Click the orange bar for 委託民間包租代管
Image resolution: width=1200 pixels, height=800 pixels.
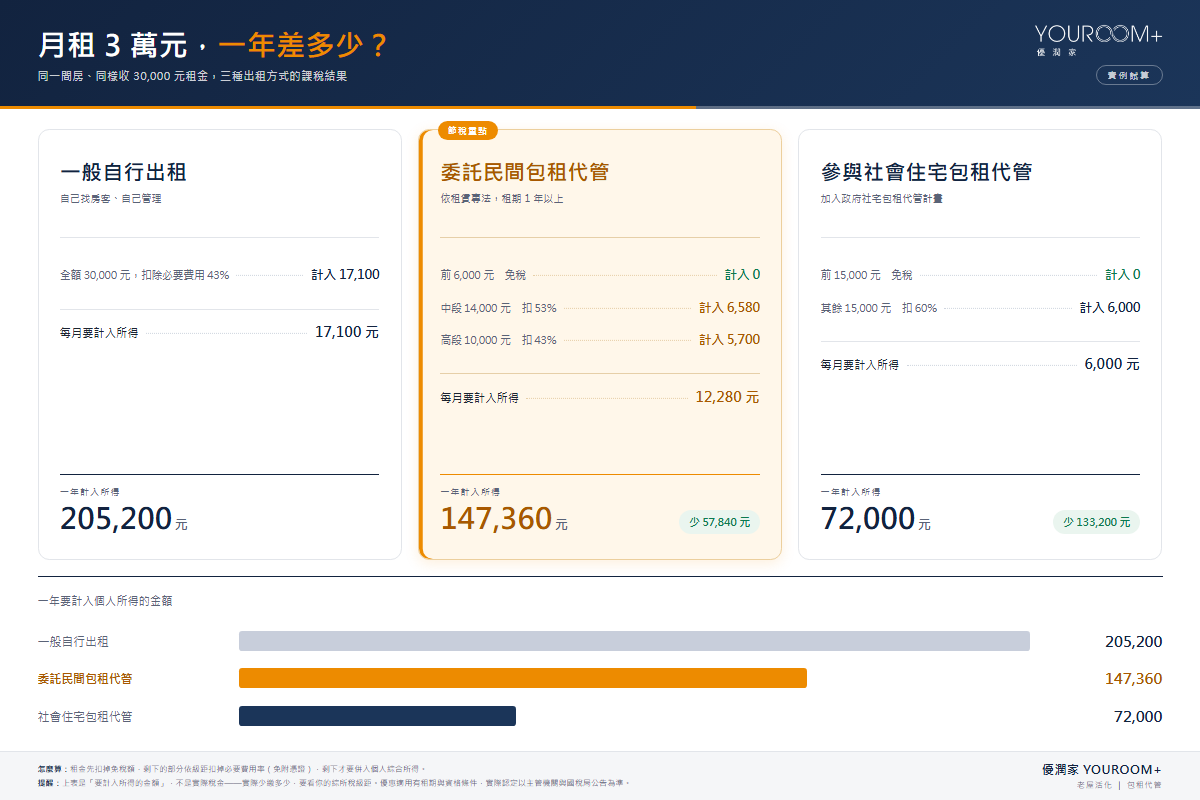[523, 678]
